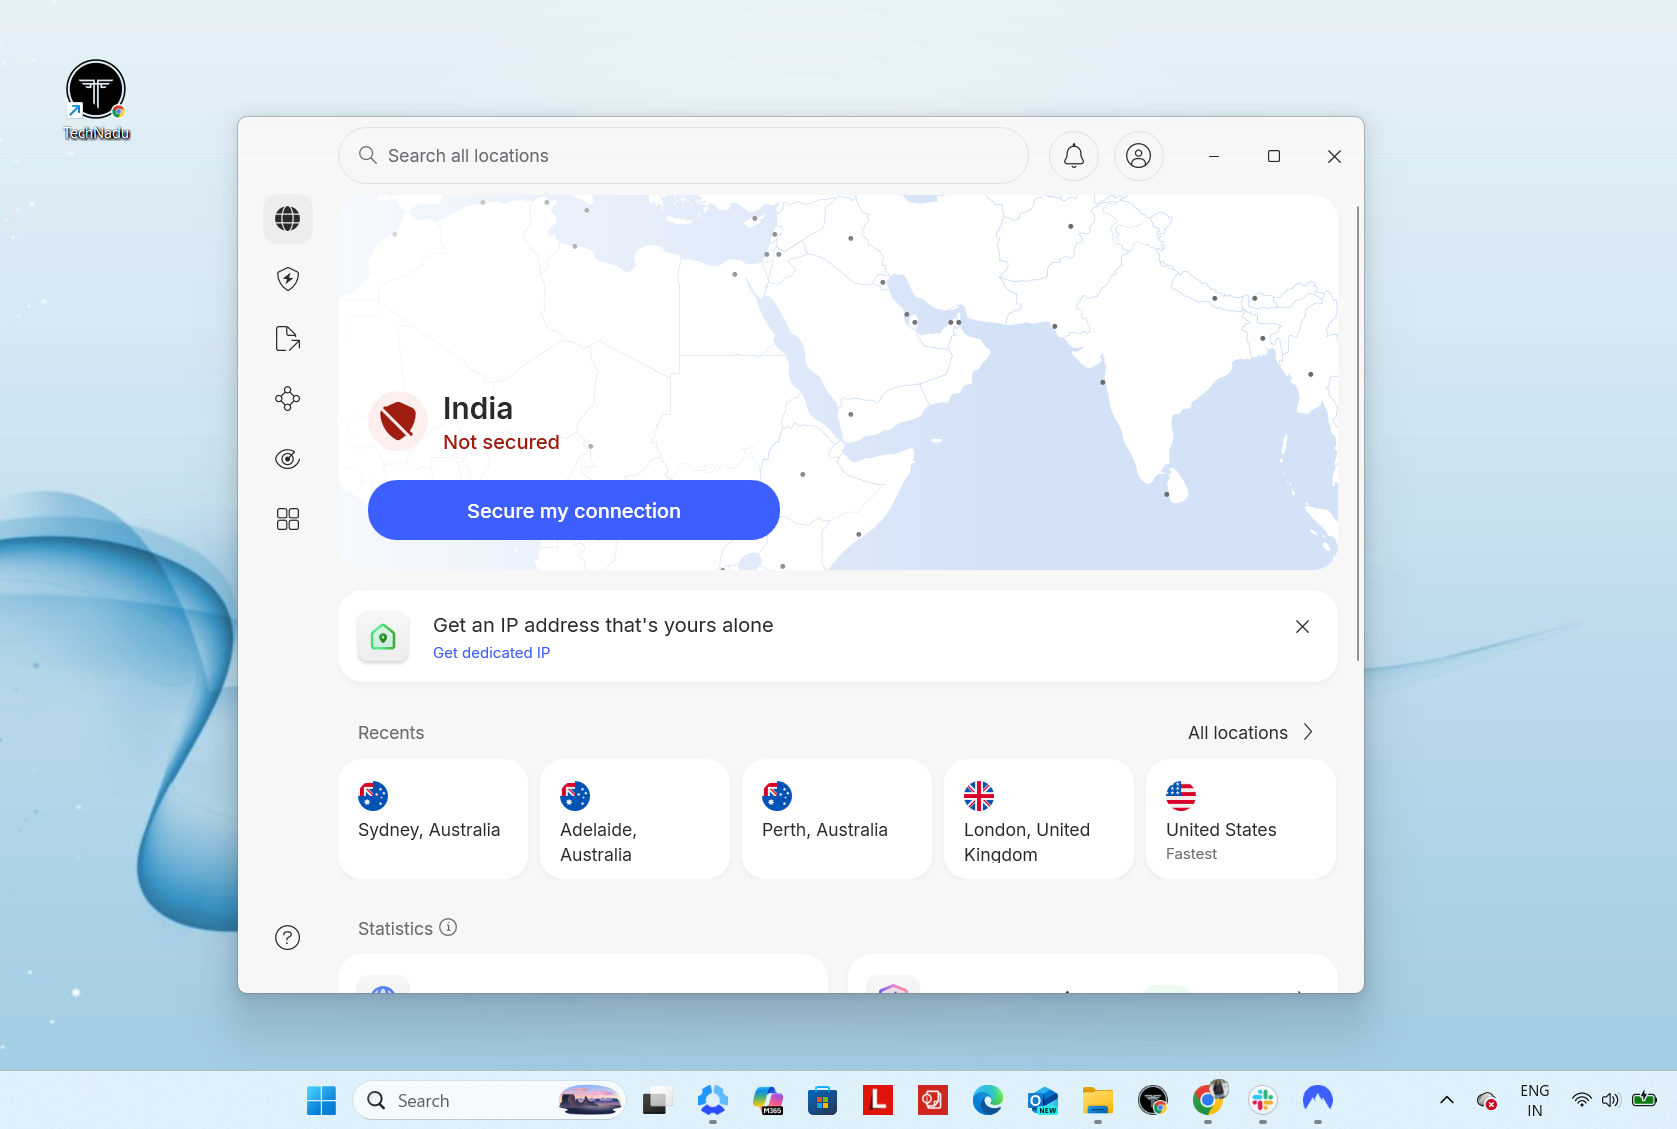This screenshot has height=1129, width=1677.
Task: Maximize the VPN window
Action: 1274,156
